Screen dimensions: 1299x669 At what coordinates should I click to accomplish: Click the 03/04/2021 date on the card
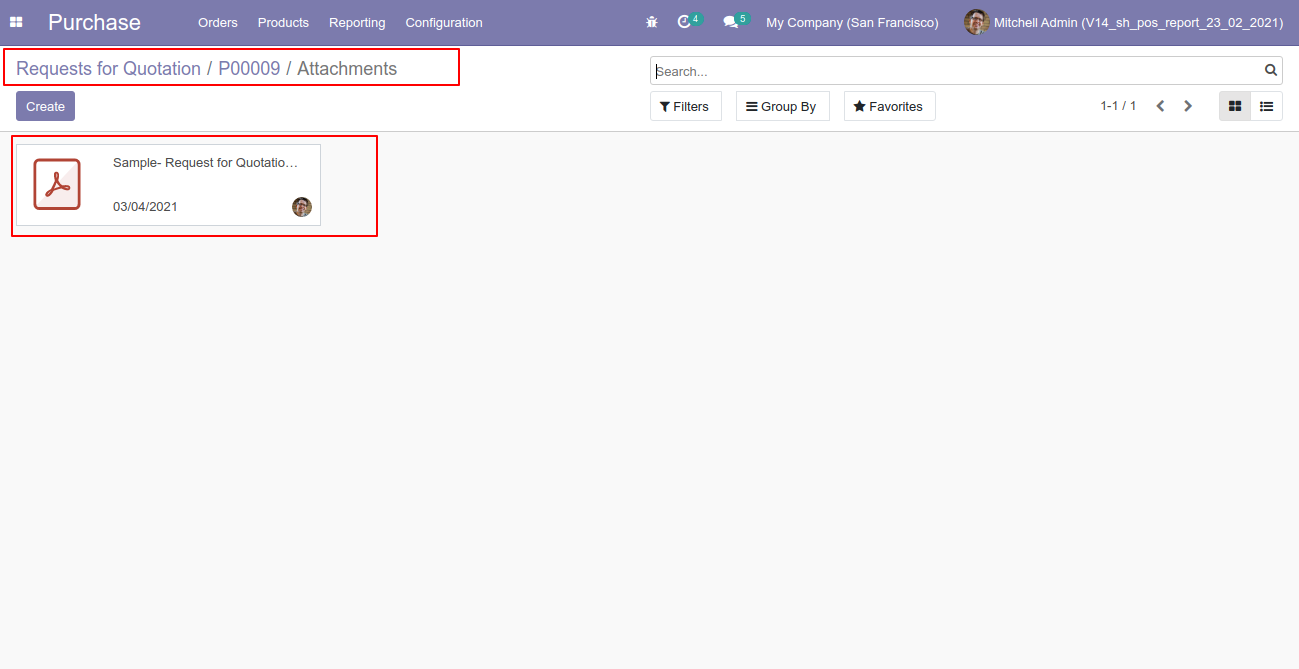[x=145, y=207]
